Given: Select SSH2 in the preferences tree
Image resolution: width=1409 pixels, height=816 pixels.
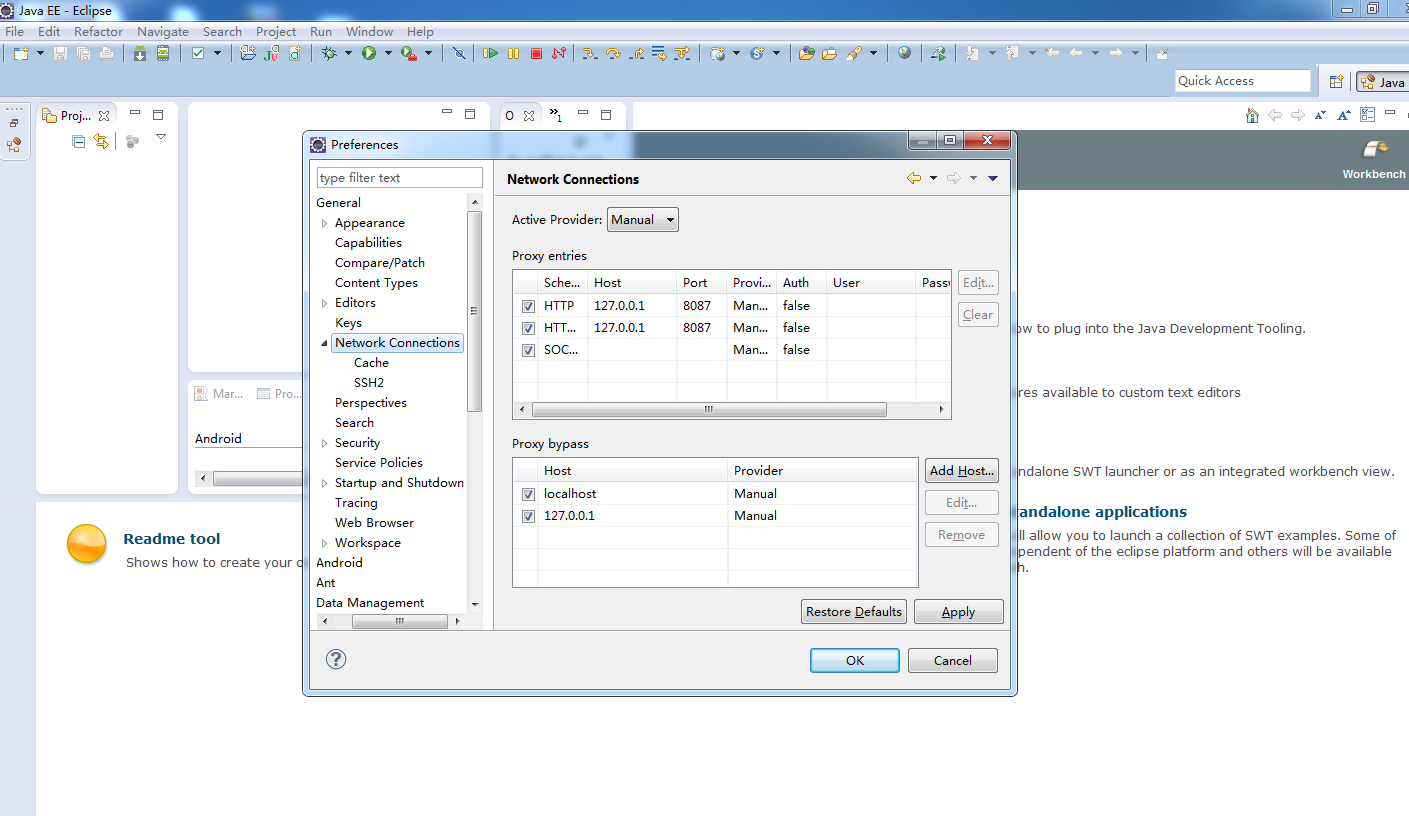Looking at the screenshot, I should click(369, 383).
